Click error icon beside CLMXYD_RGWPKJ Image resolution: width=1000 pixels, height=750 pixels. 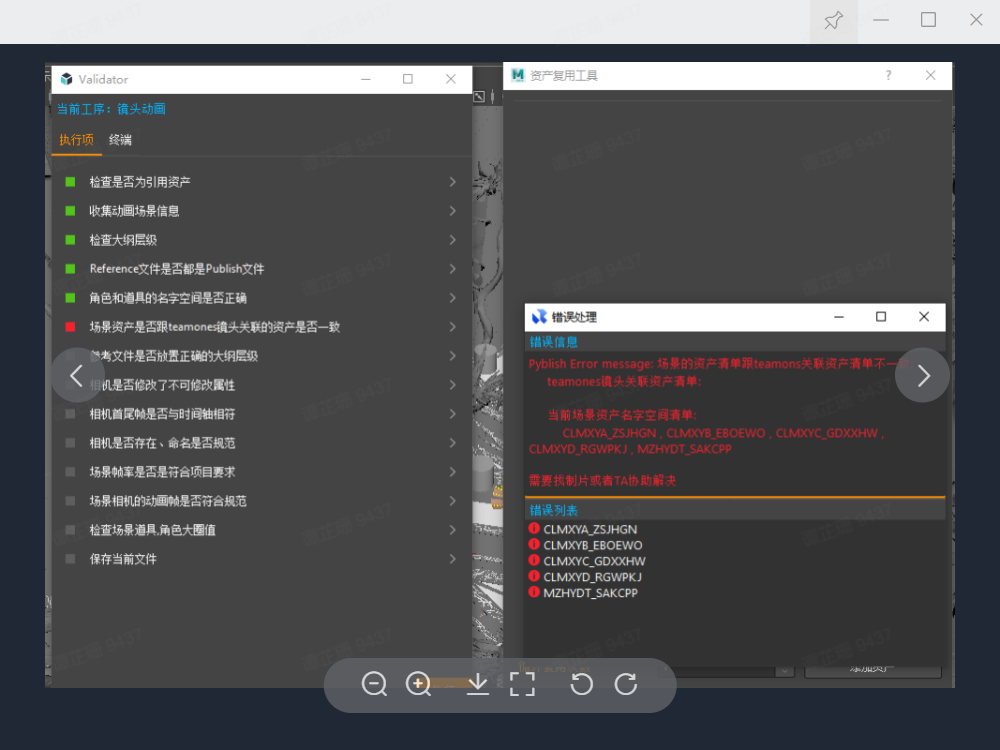[534, 576]
